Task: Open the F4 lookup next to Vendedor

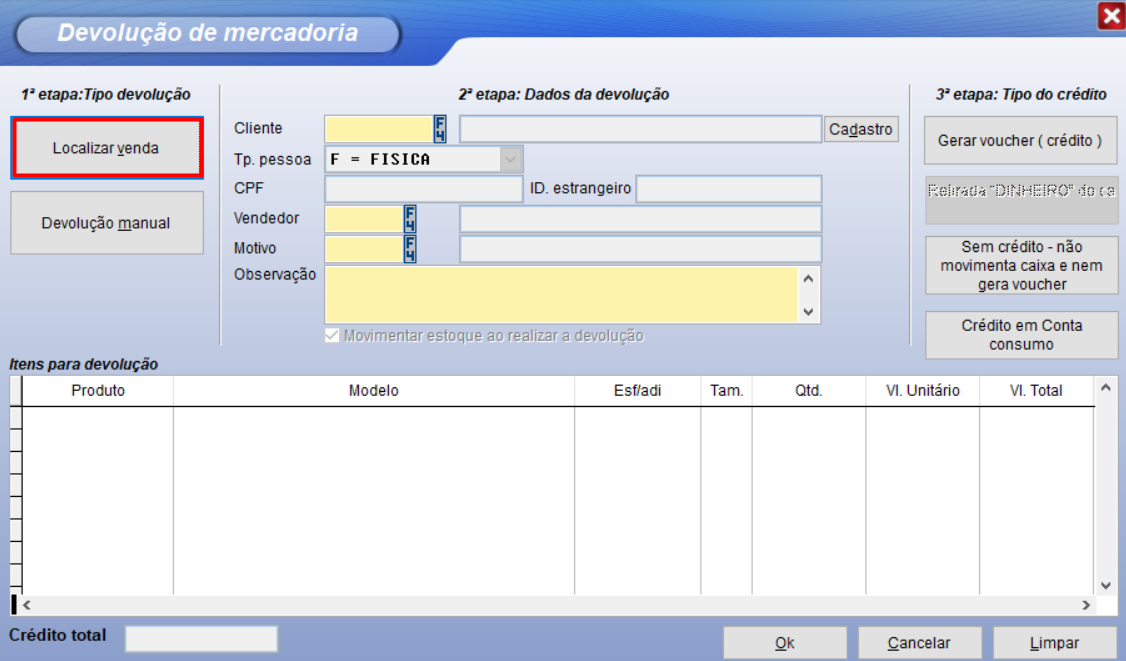Action: coord(410,219)
